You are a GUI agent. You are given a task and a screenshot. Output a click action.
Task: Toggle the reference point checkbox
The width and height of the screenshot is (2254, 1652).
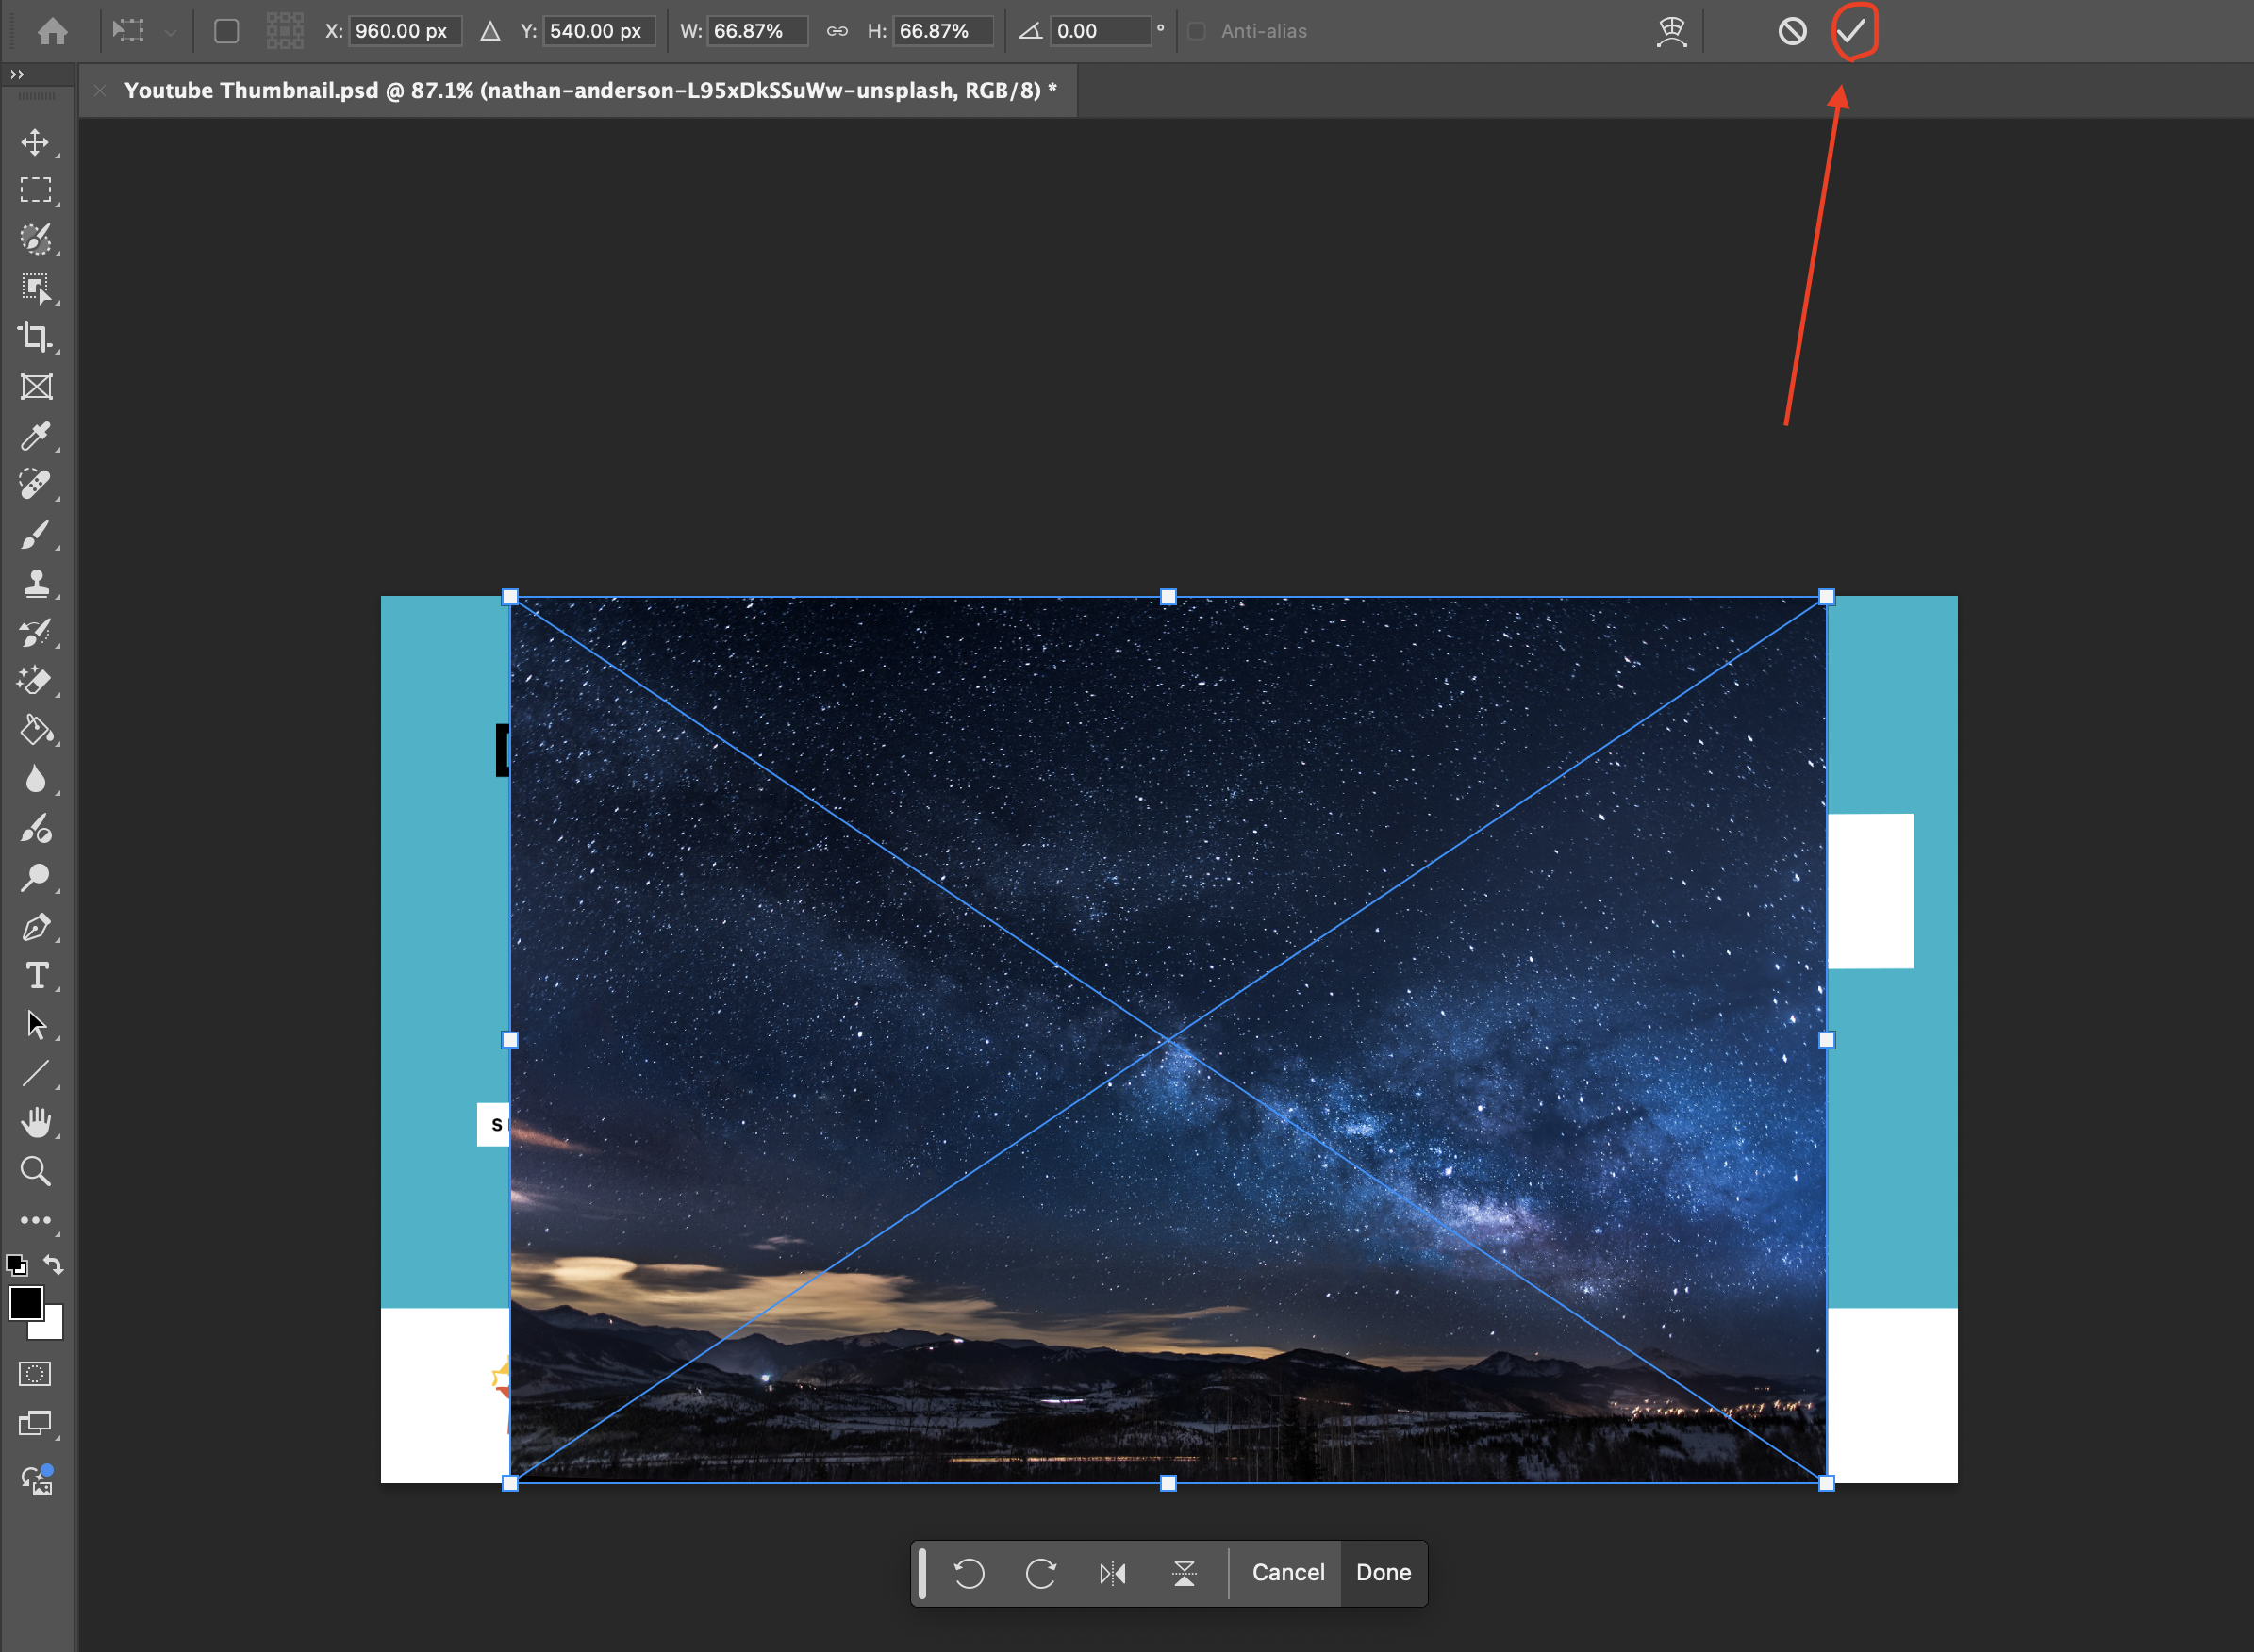point(227,31)
